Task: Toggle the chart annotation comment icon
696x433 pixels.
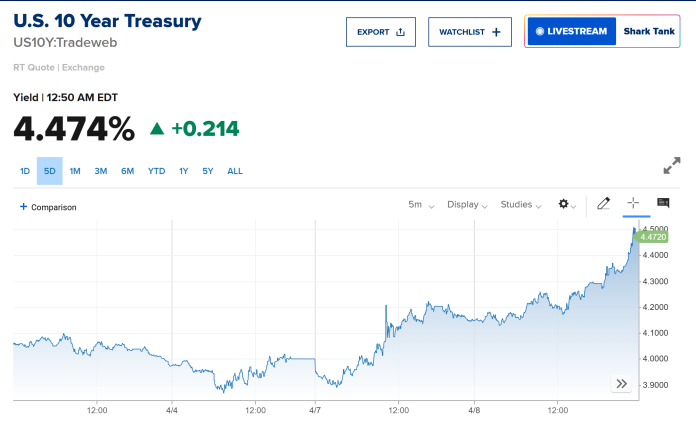Action: coord(663,203)
